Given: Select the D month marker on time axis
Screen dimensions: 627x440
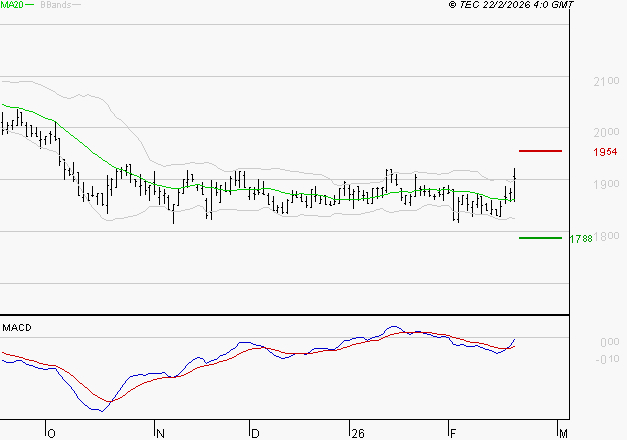Looking at the screenshot, I should pos(255,433).
